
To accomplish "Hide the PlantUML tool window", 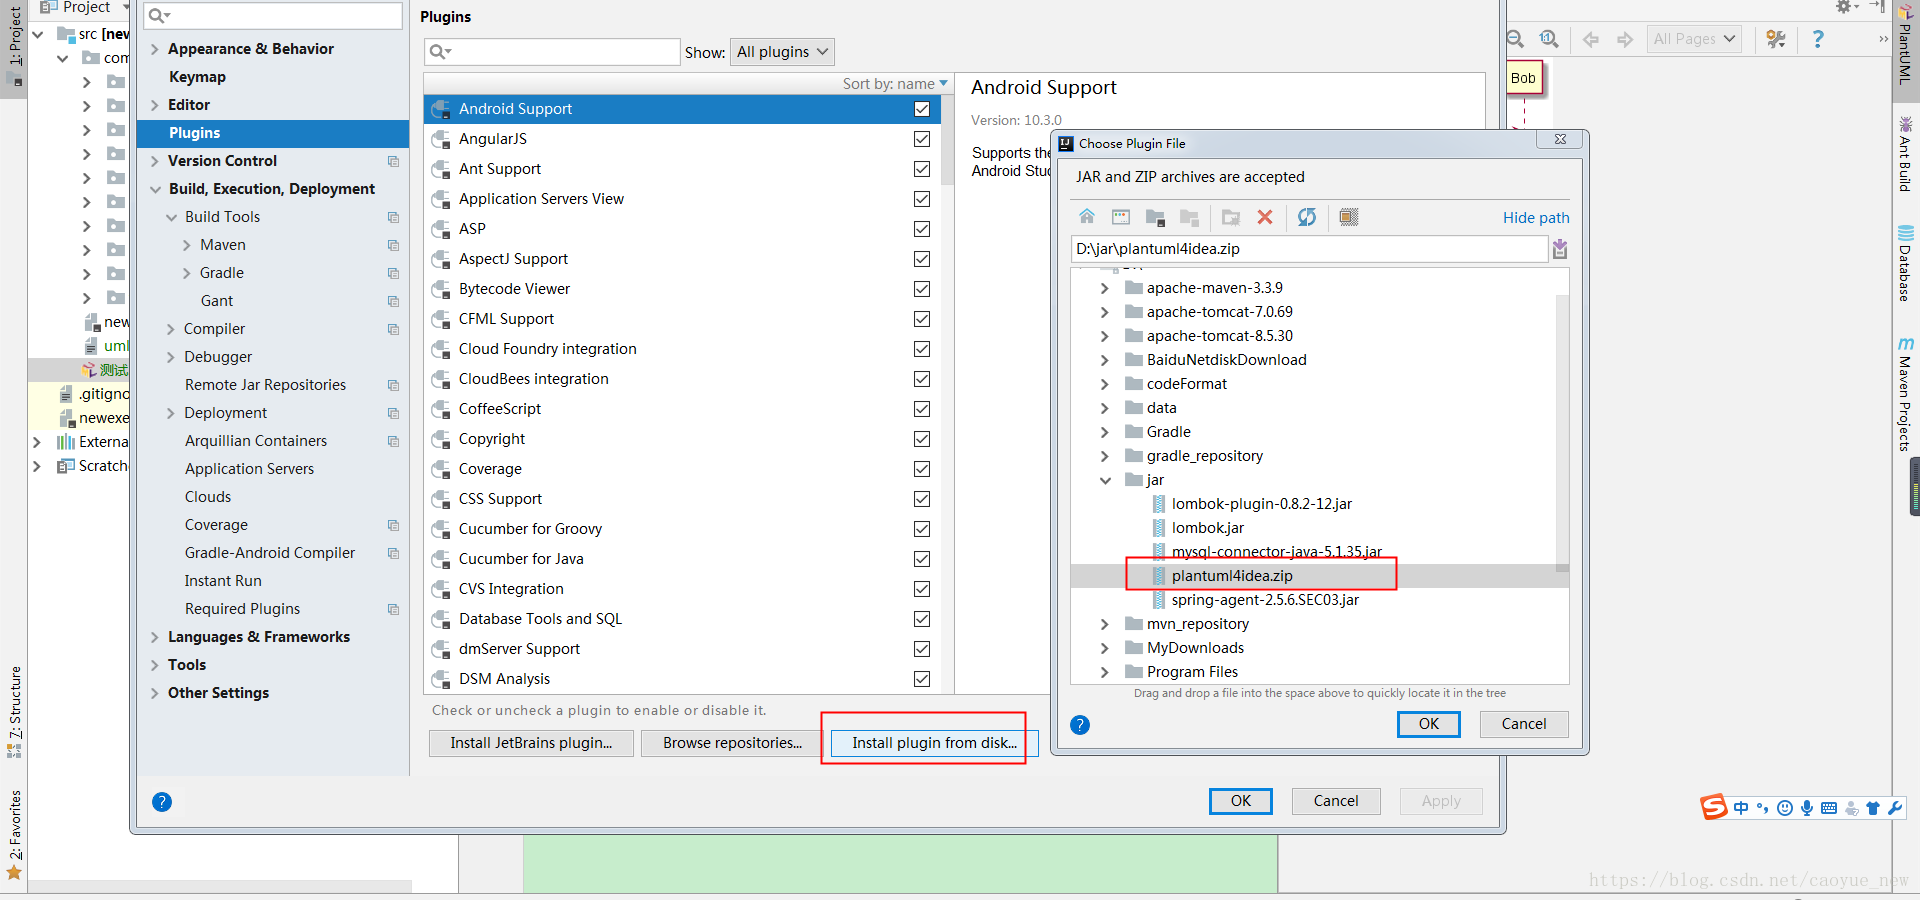I will tap(1876, 7).
